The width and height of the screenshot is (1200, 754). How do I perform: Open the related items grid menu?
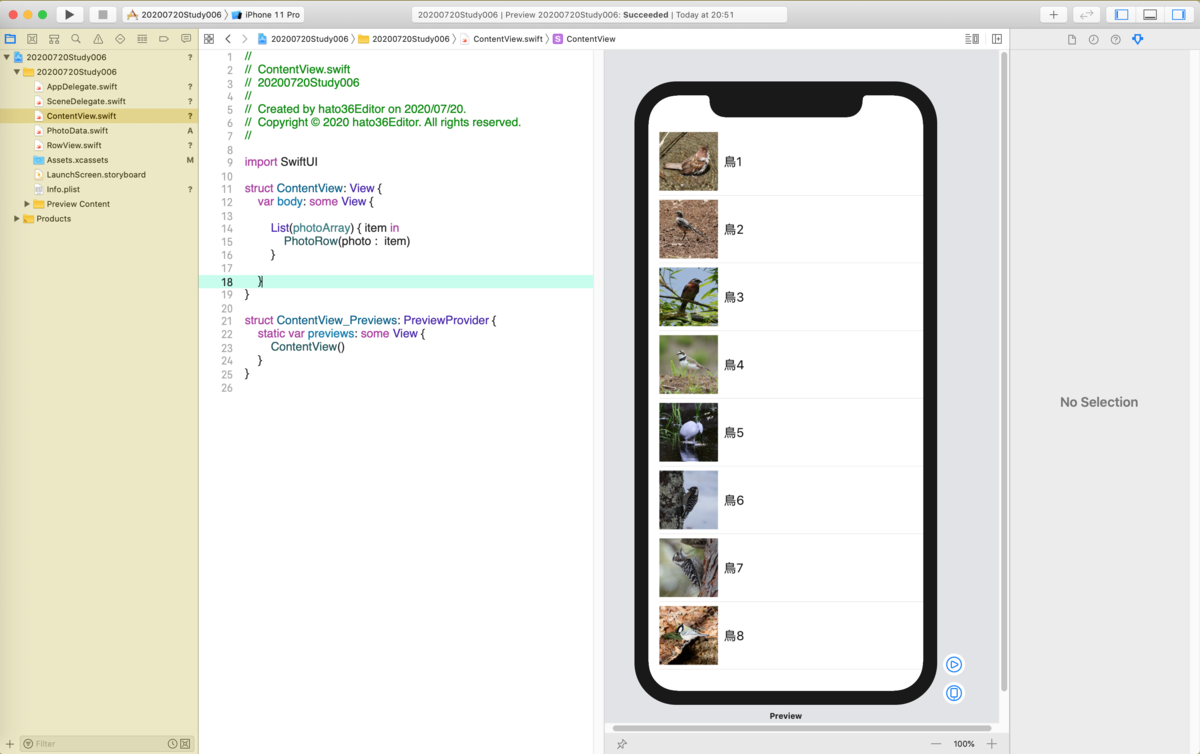pos(209,39)
